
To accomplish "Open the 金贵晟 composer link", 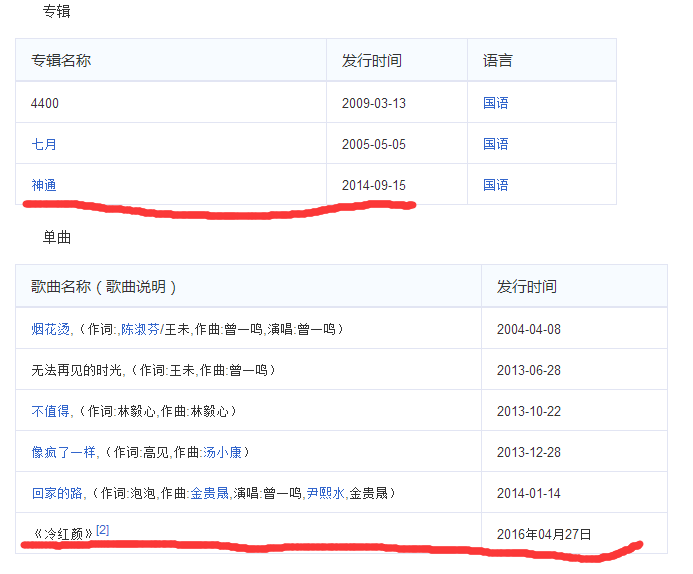I will (209, 493).
